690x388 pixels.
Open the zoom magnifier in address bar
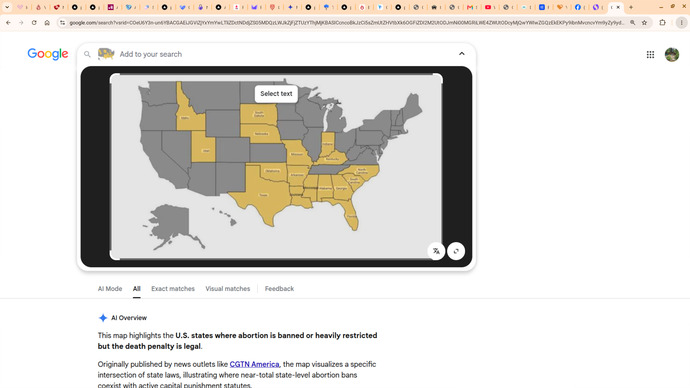[x=632, y=22]
